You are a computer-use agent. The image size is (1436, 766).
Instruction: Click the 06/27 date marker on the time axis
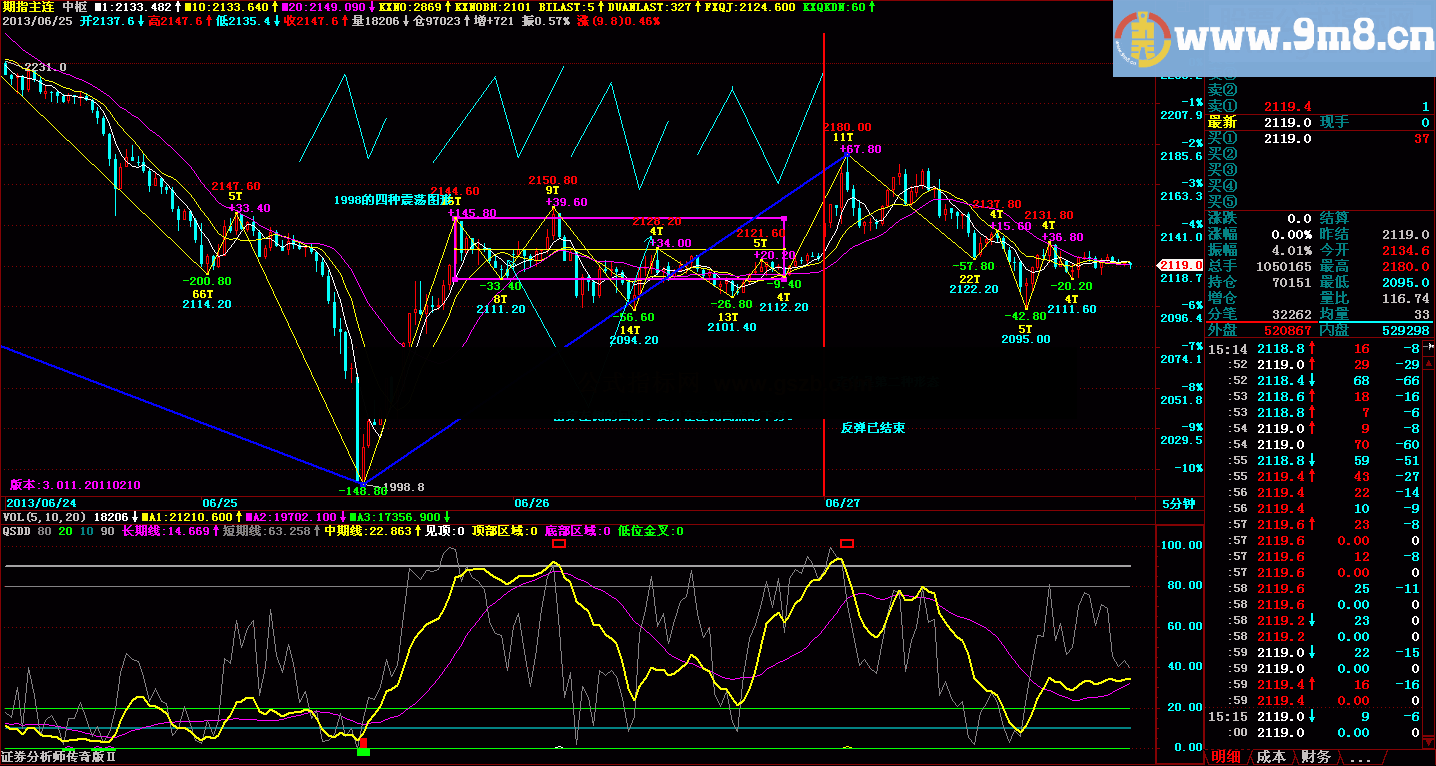click(x=842, y=502)
